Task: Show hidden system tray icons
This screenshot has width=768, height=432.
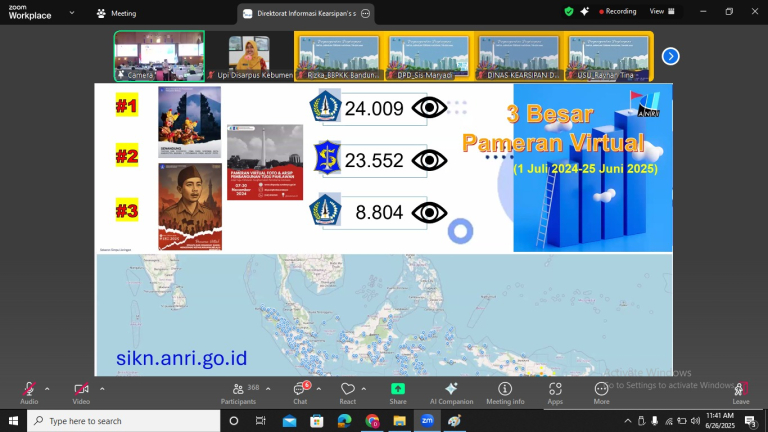Action: [628, 421]
